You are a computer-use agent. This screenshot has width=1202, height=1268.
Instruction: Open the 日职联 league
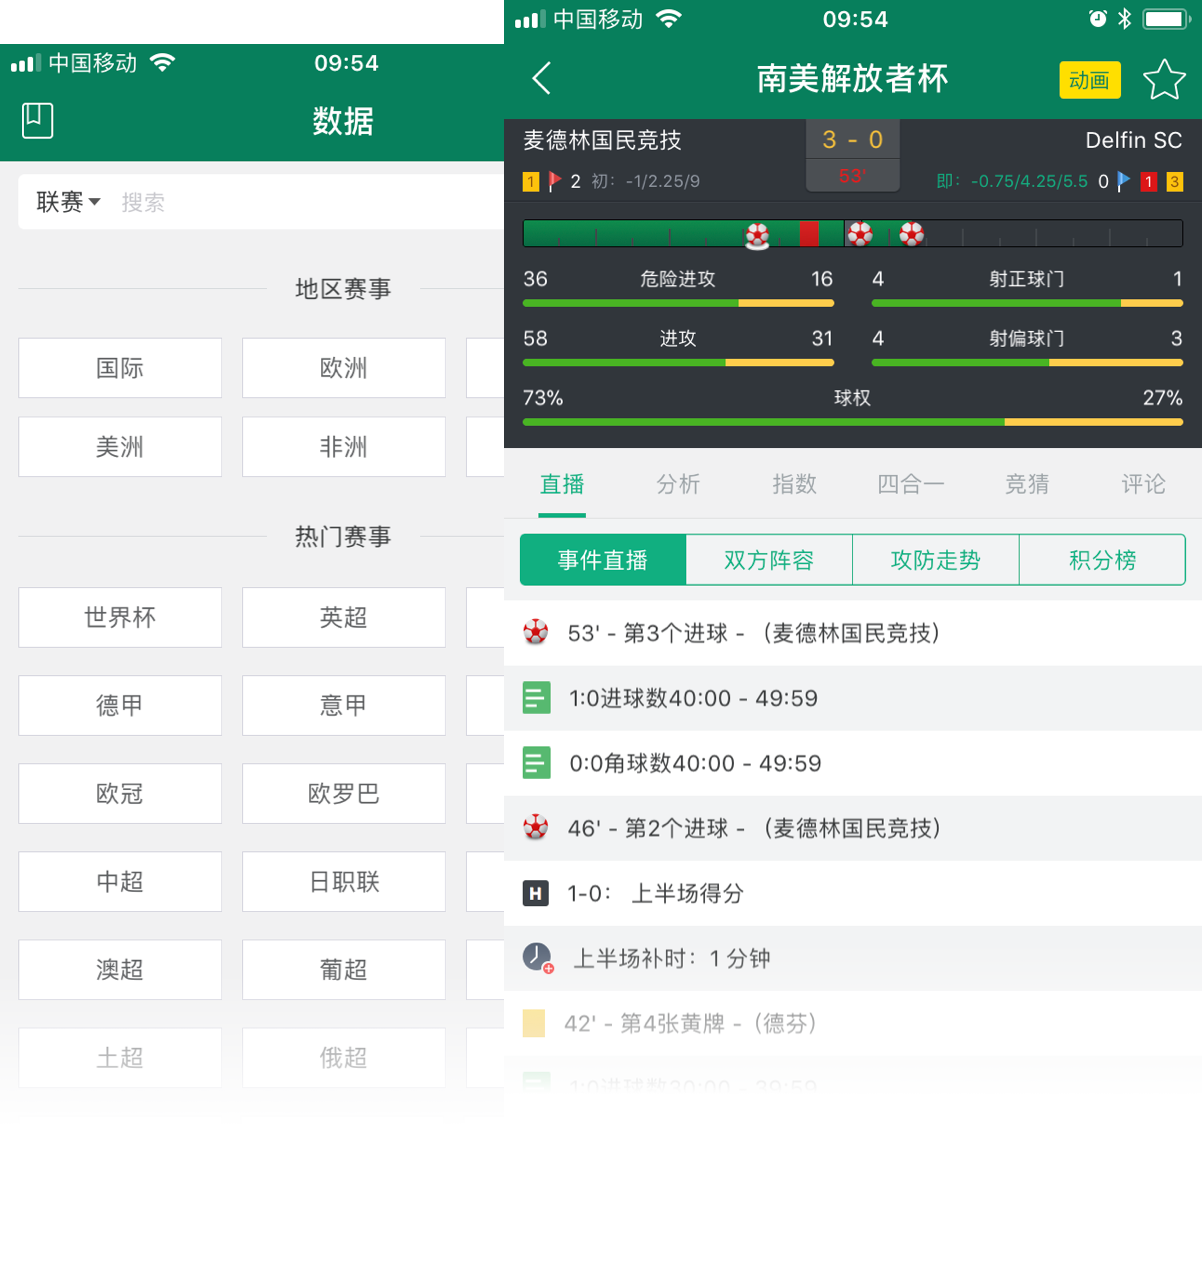[344, 881]
